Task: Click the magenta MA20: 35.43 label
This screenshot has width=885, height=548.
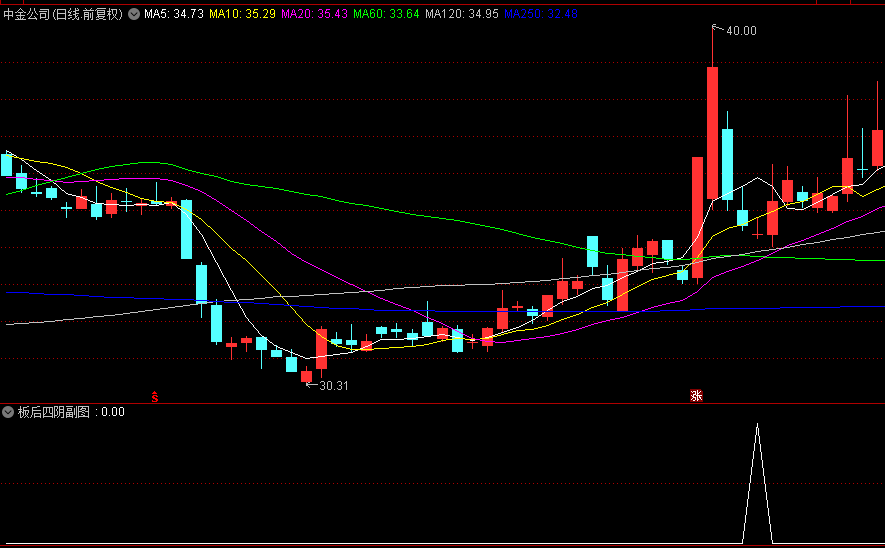Action: [314, 14]
